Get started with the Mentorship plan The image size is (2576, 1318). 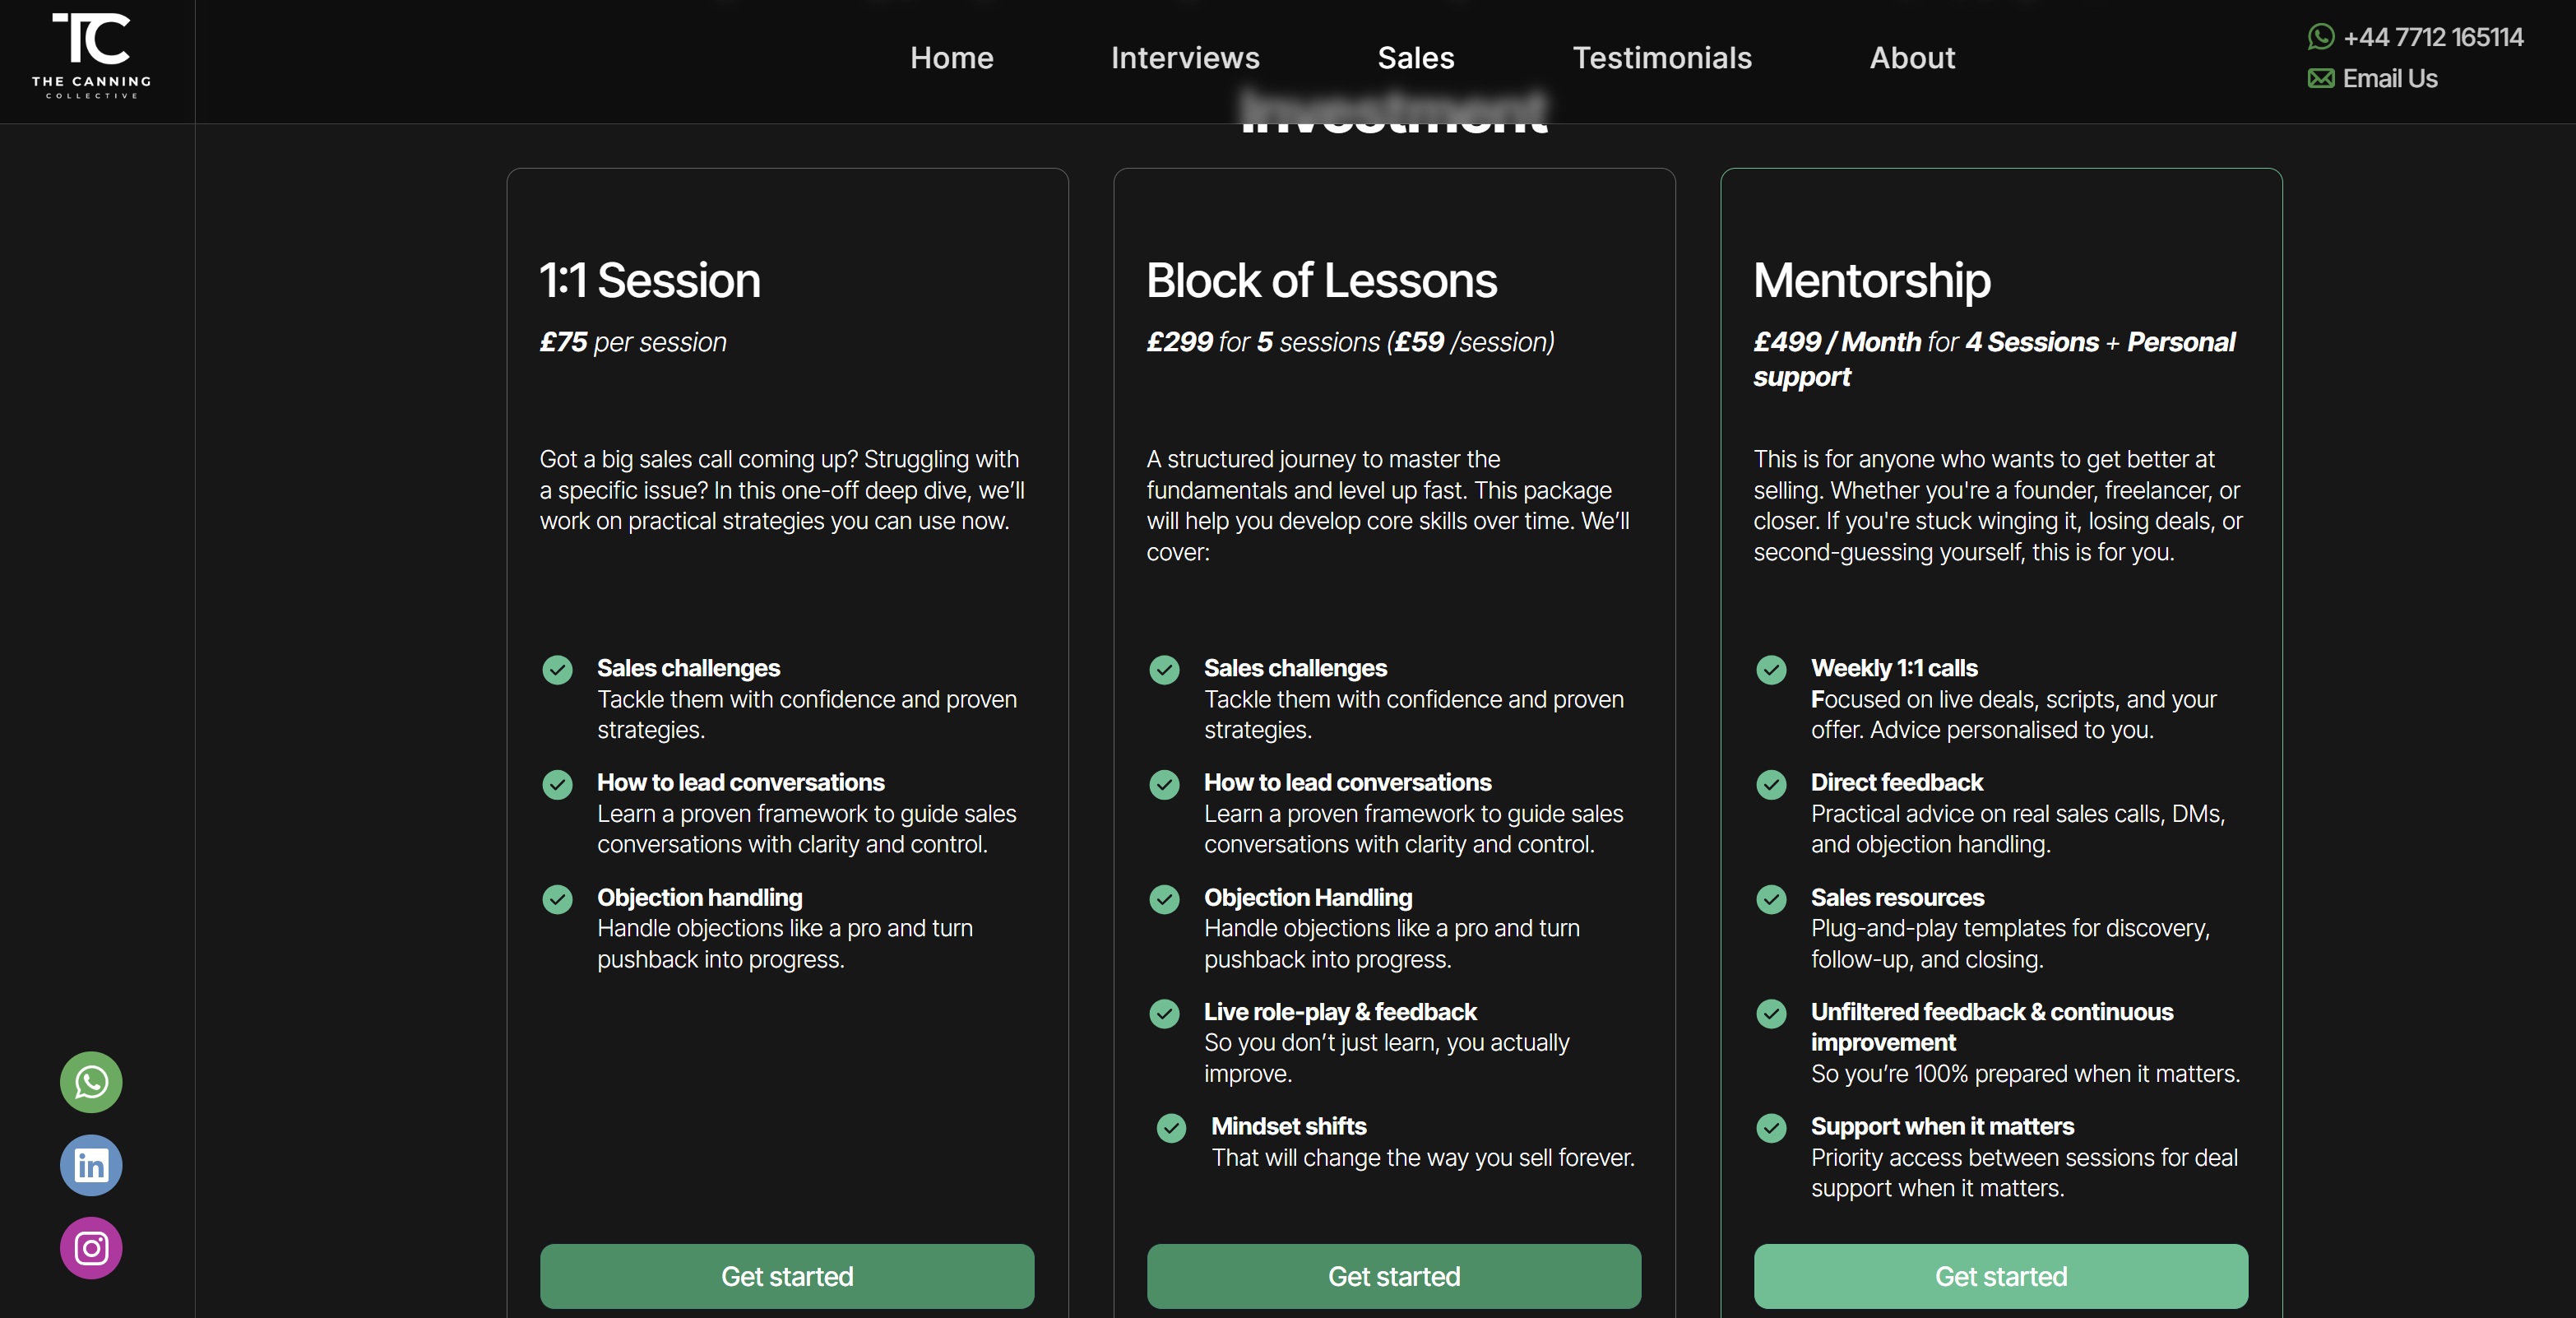[x=2000, y=1276]
